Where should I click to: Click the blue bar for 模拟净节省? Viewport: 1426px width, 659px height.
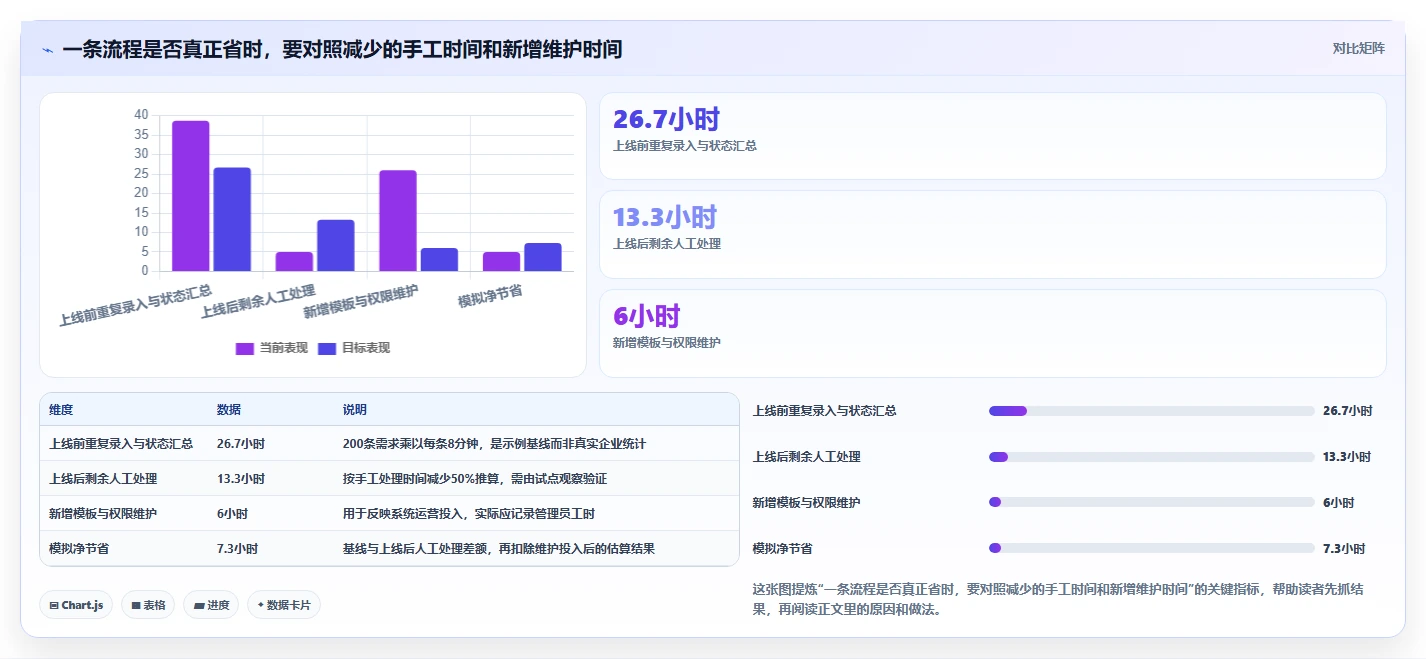pyautogui.click(x=543, y=257)
